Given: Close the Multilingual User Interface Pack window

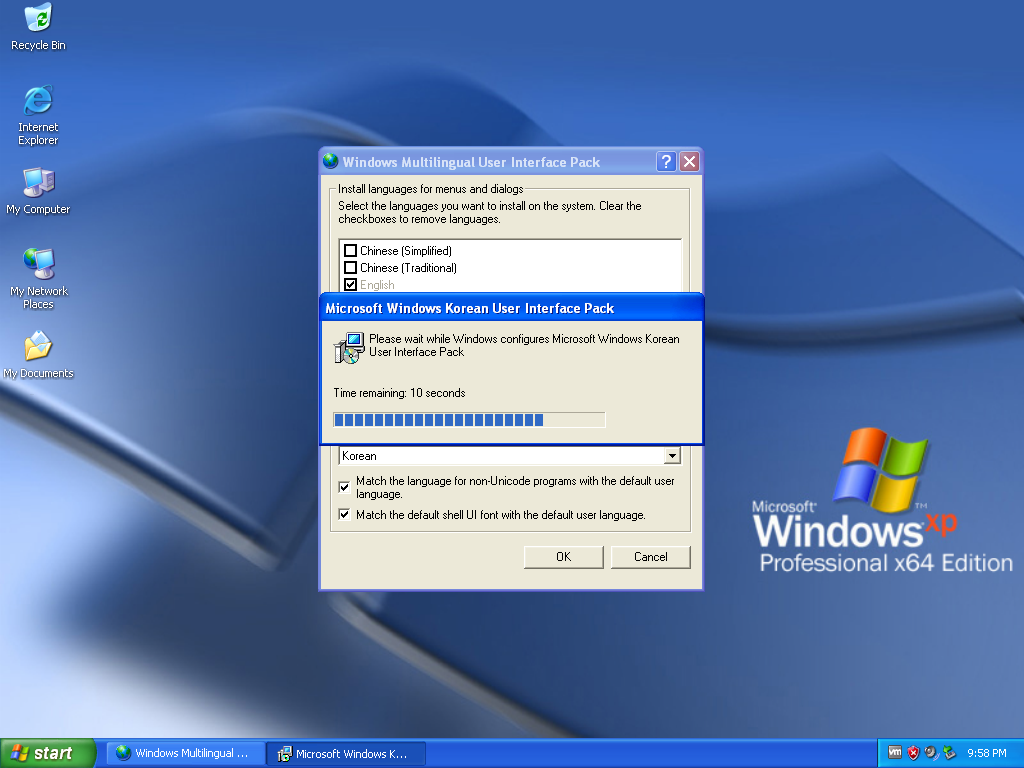Looking at the screenshot, I should pos(690,161).
